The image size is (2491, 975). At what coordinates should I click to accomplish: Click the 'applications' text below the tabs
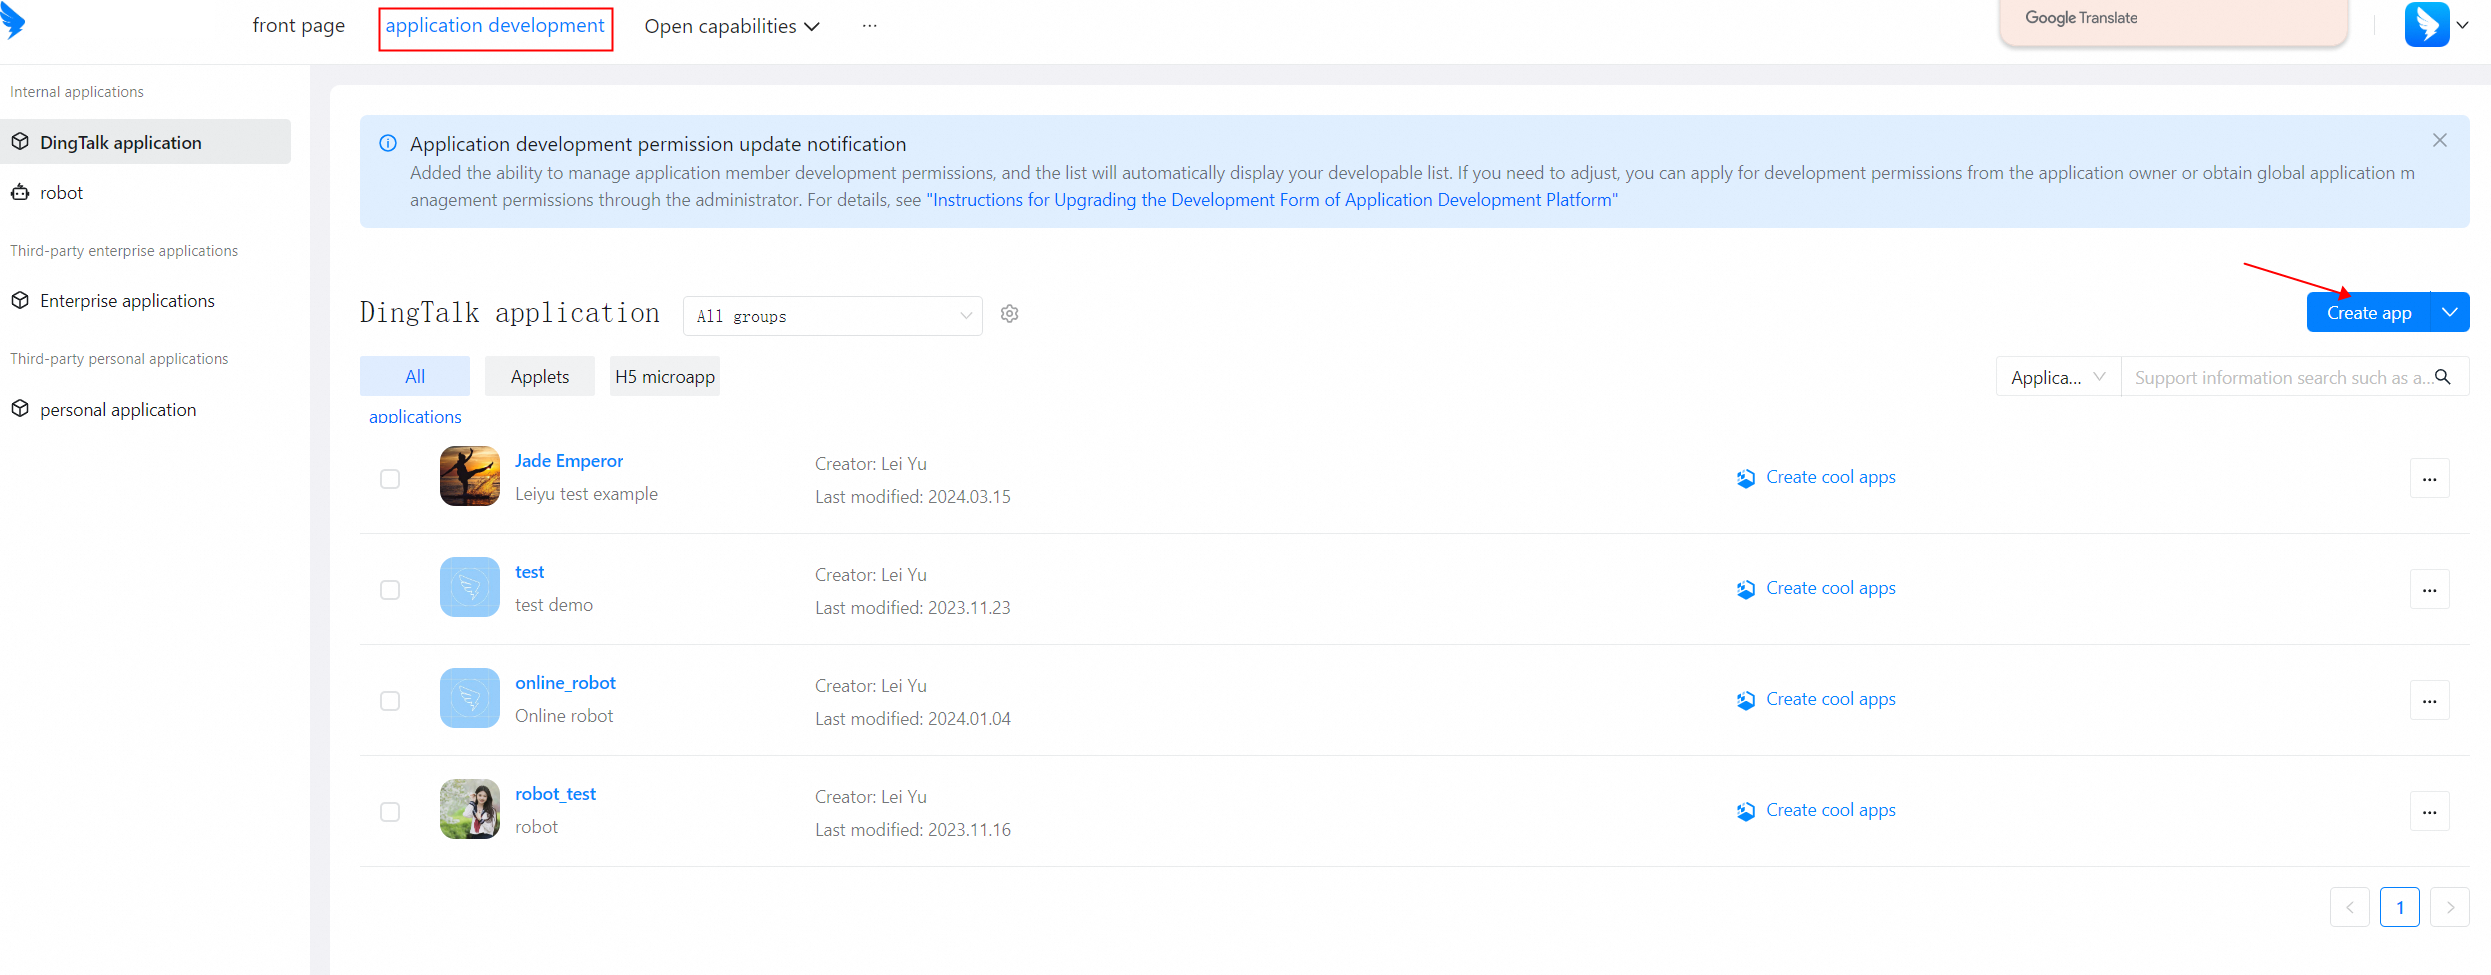tap(415, 416)
